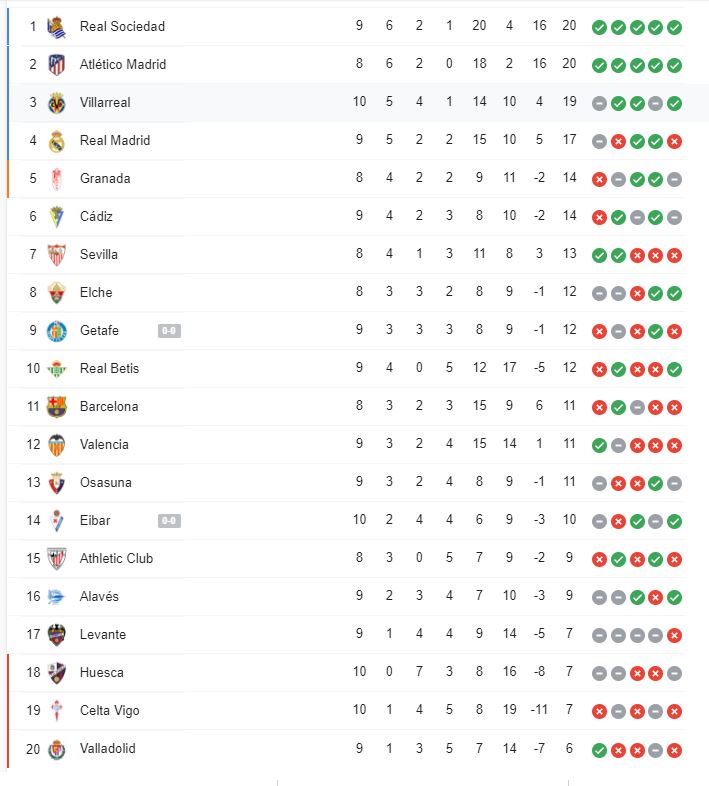
Task: Click the Villarreal yellow crest icon
Action: (x=56, y=103)
